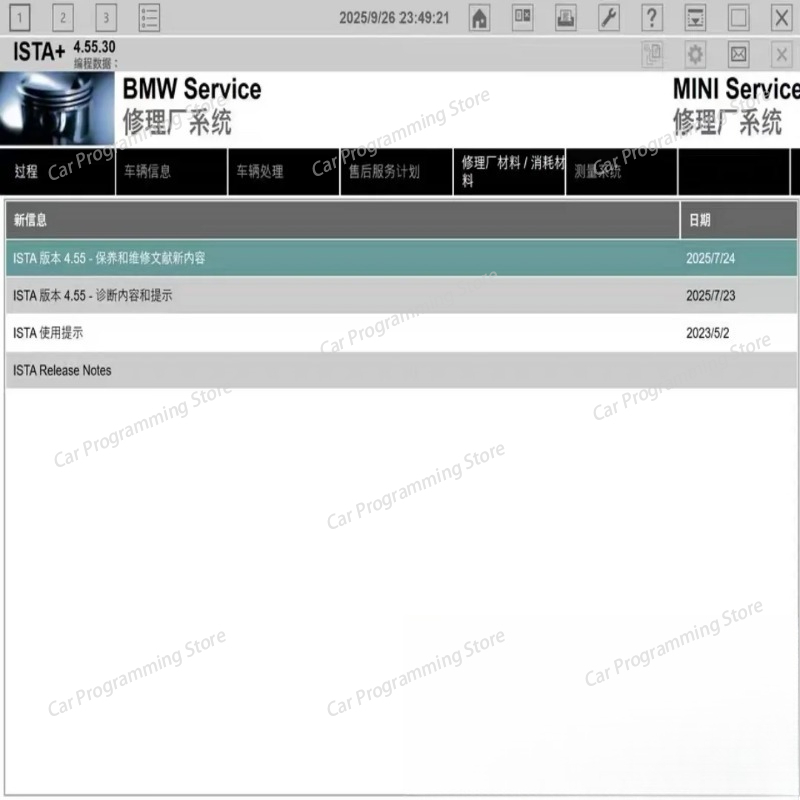Click the minimize-to-tray arrow icon
The image size is (800, 800).
(x=695, y=18)
